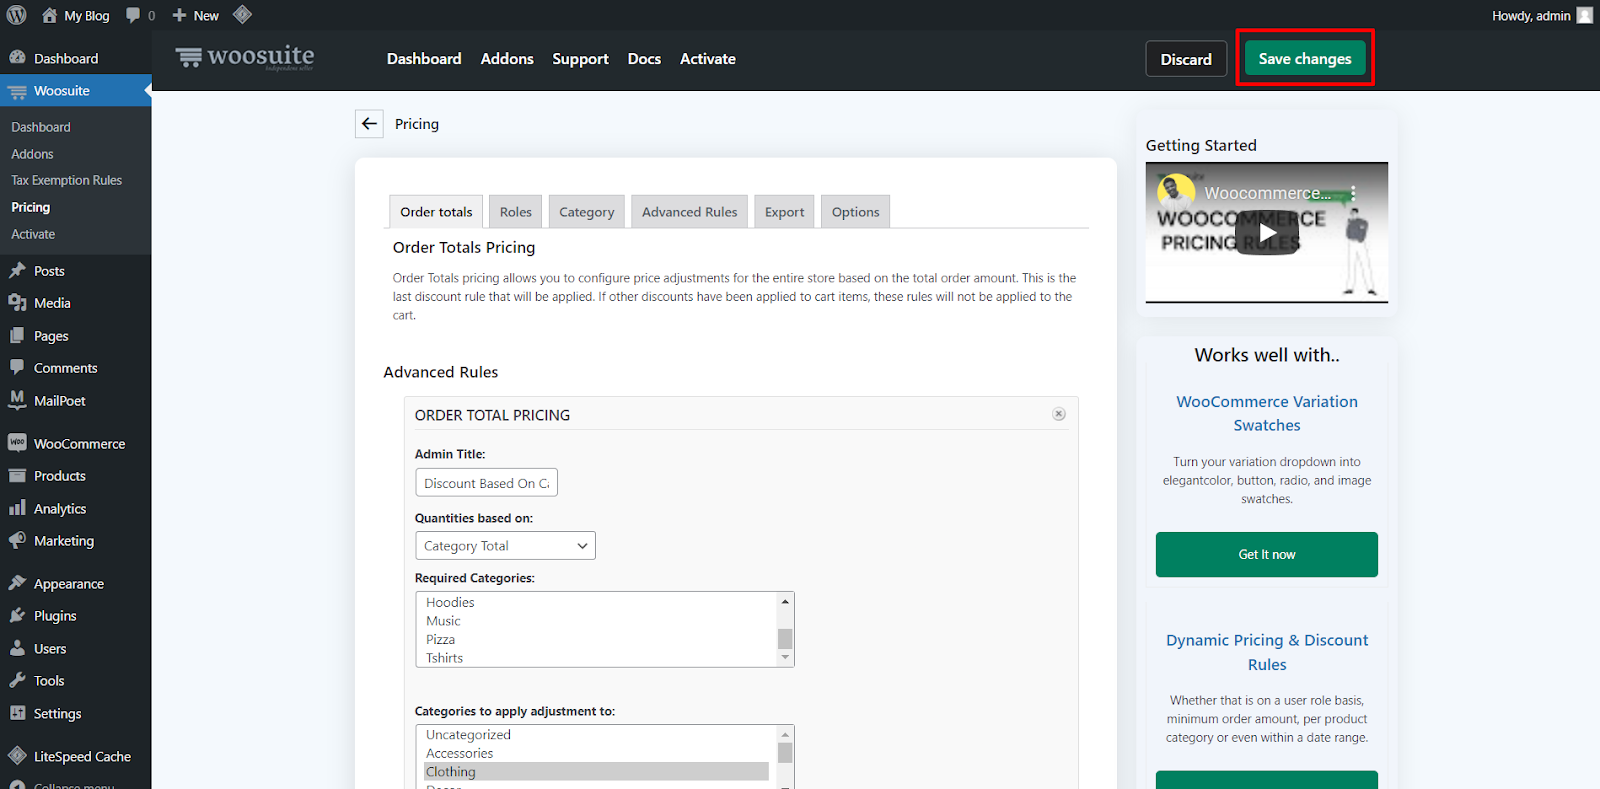1600x789 pixels.
Task: Click the WordPress logo icon
Action: [x=17, y=15]
